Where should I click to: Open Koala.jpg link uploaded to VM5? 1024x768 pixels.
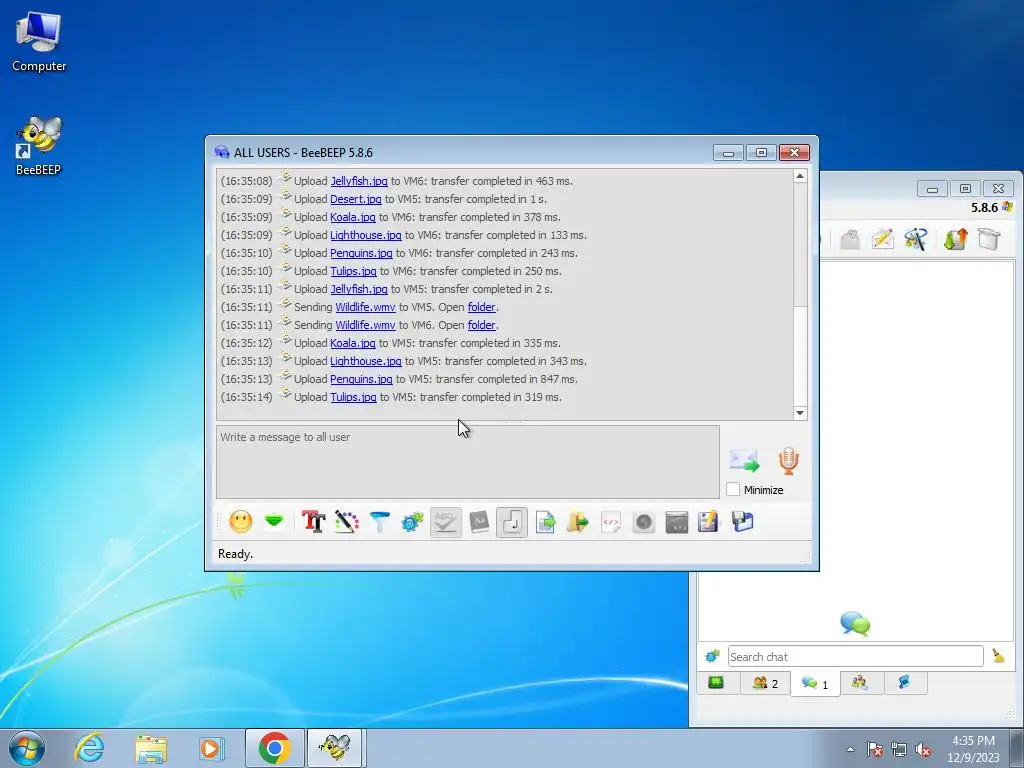(353, 343)
